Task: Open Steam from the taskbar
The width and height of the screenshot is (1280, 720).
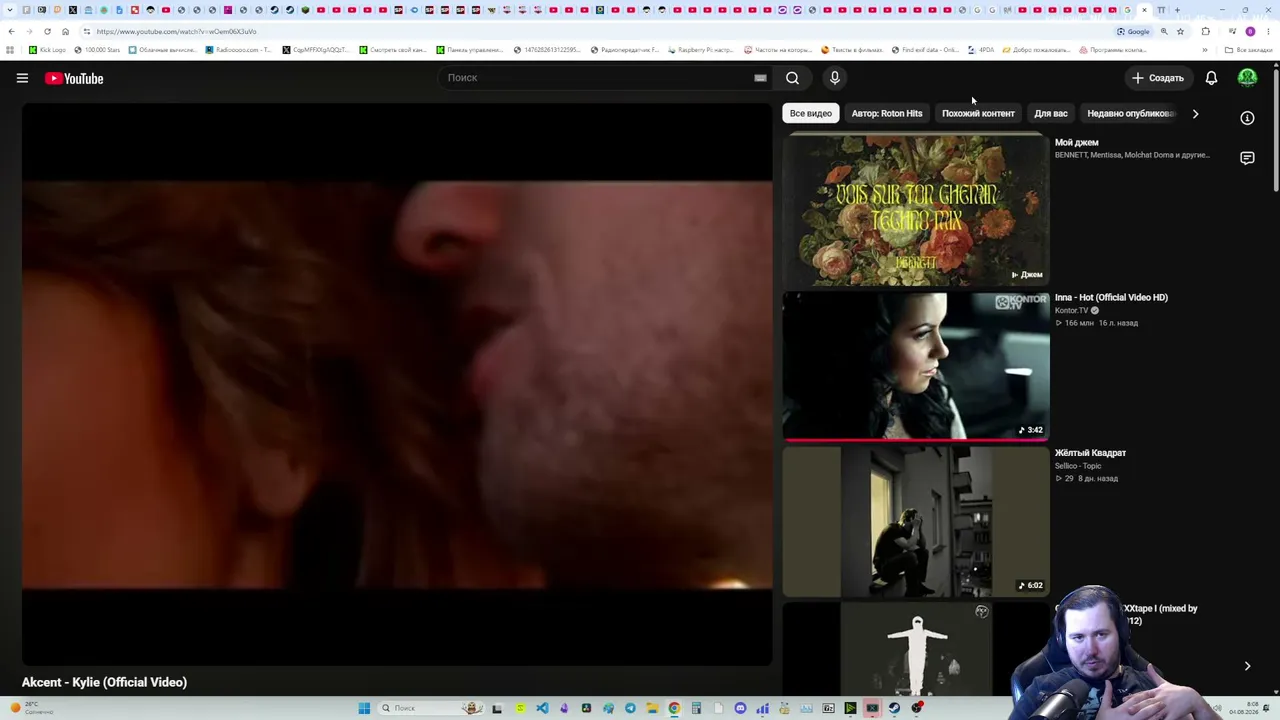Action: (x=894, y=708)
